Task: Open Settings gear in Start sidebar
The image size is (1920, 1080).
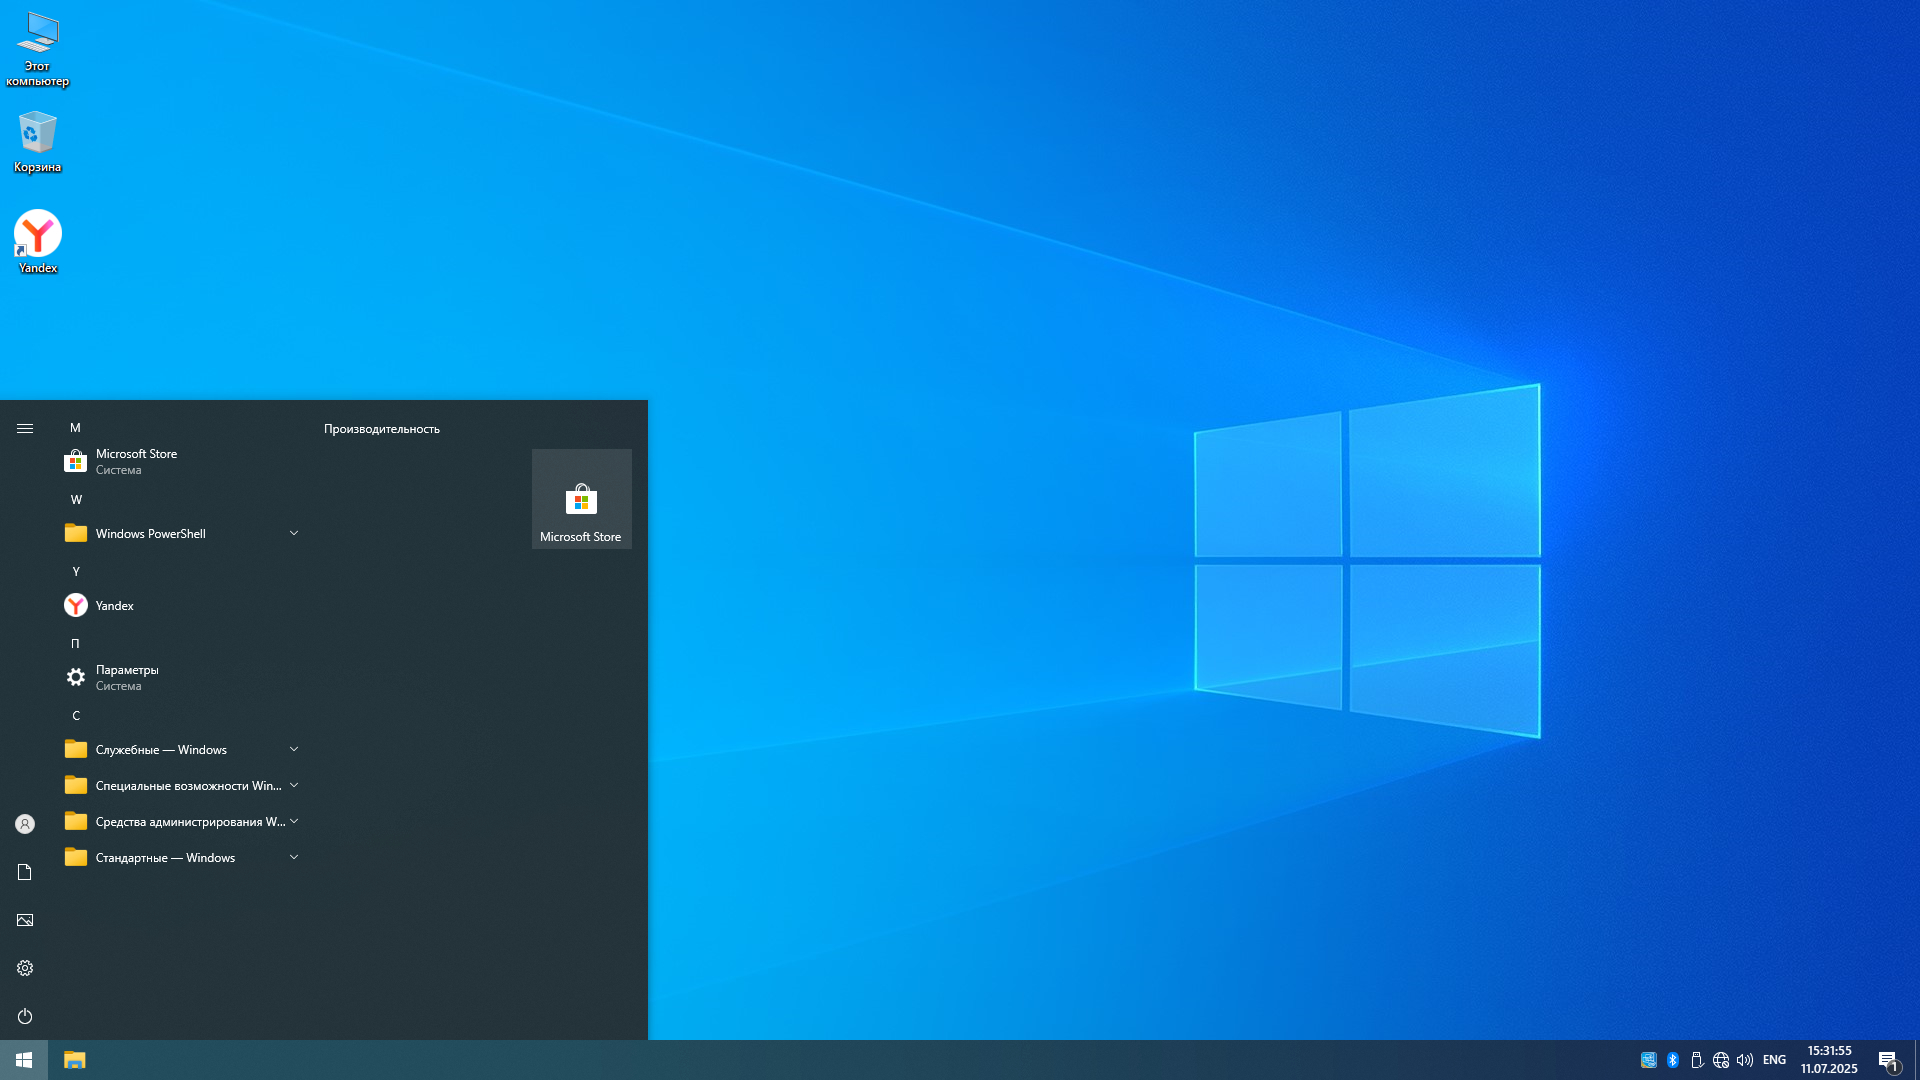Action: 25,968
